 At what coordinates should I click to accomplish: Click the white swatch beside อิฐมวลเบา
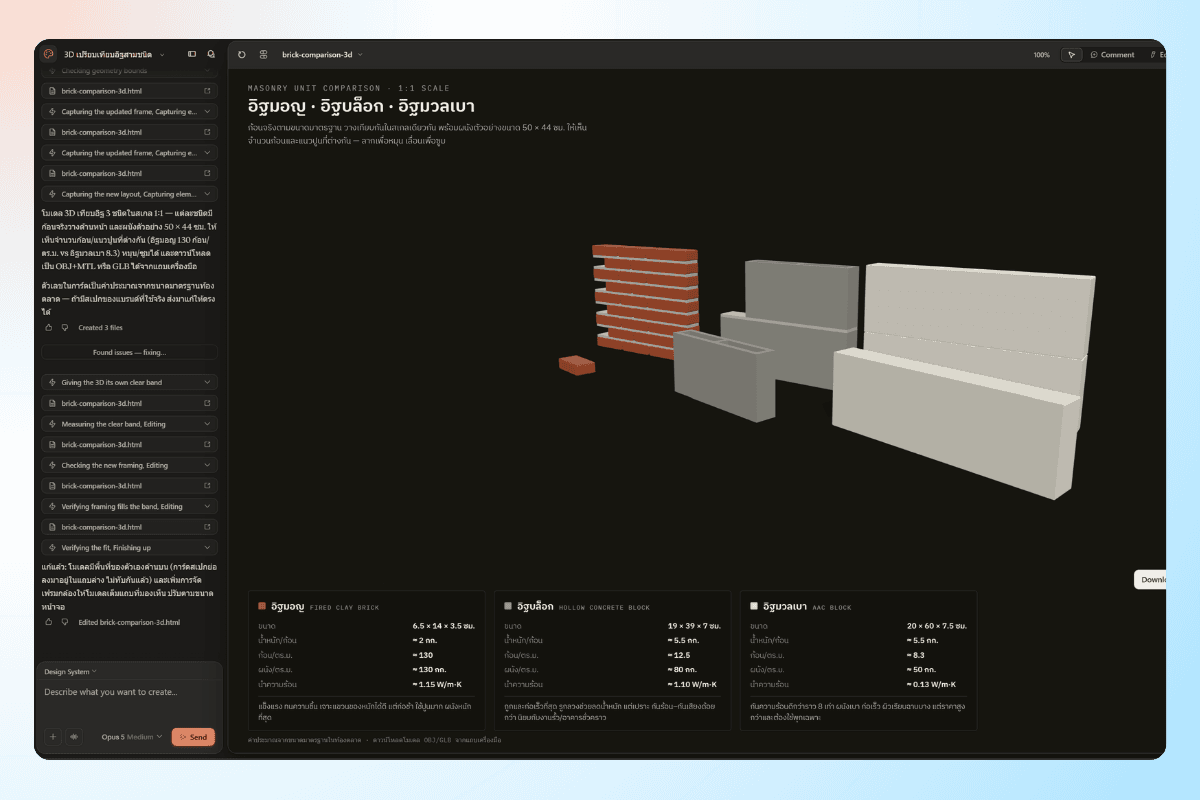click(754, 606)
